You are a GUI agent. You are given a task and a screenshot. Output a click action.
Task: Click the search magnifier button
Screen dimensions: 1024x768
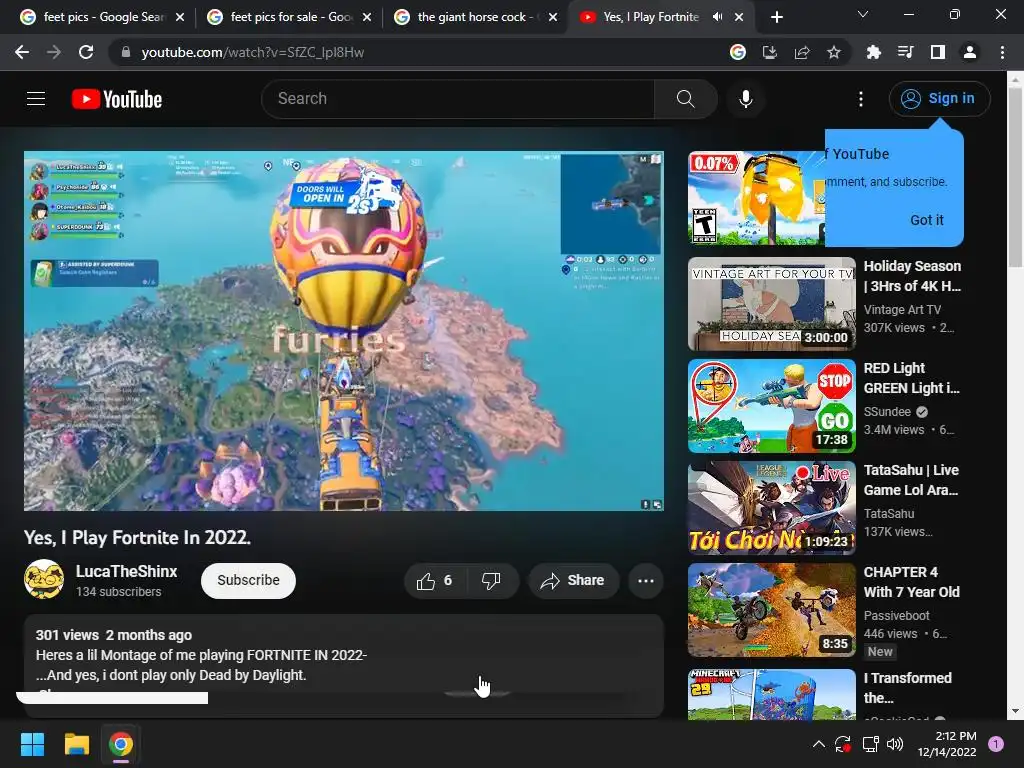pos(686,99)
